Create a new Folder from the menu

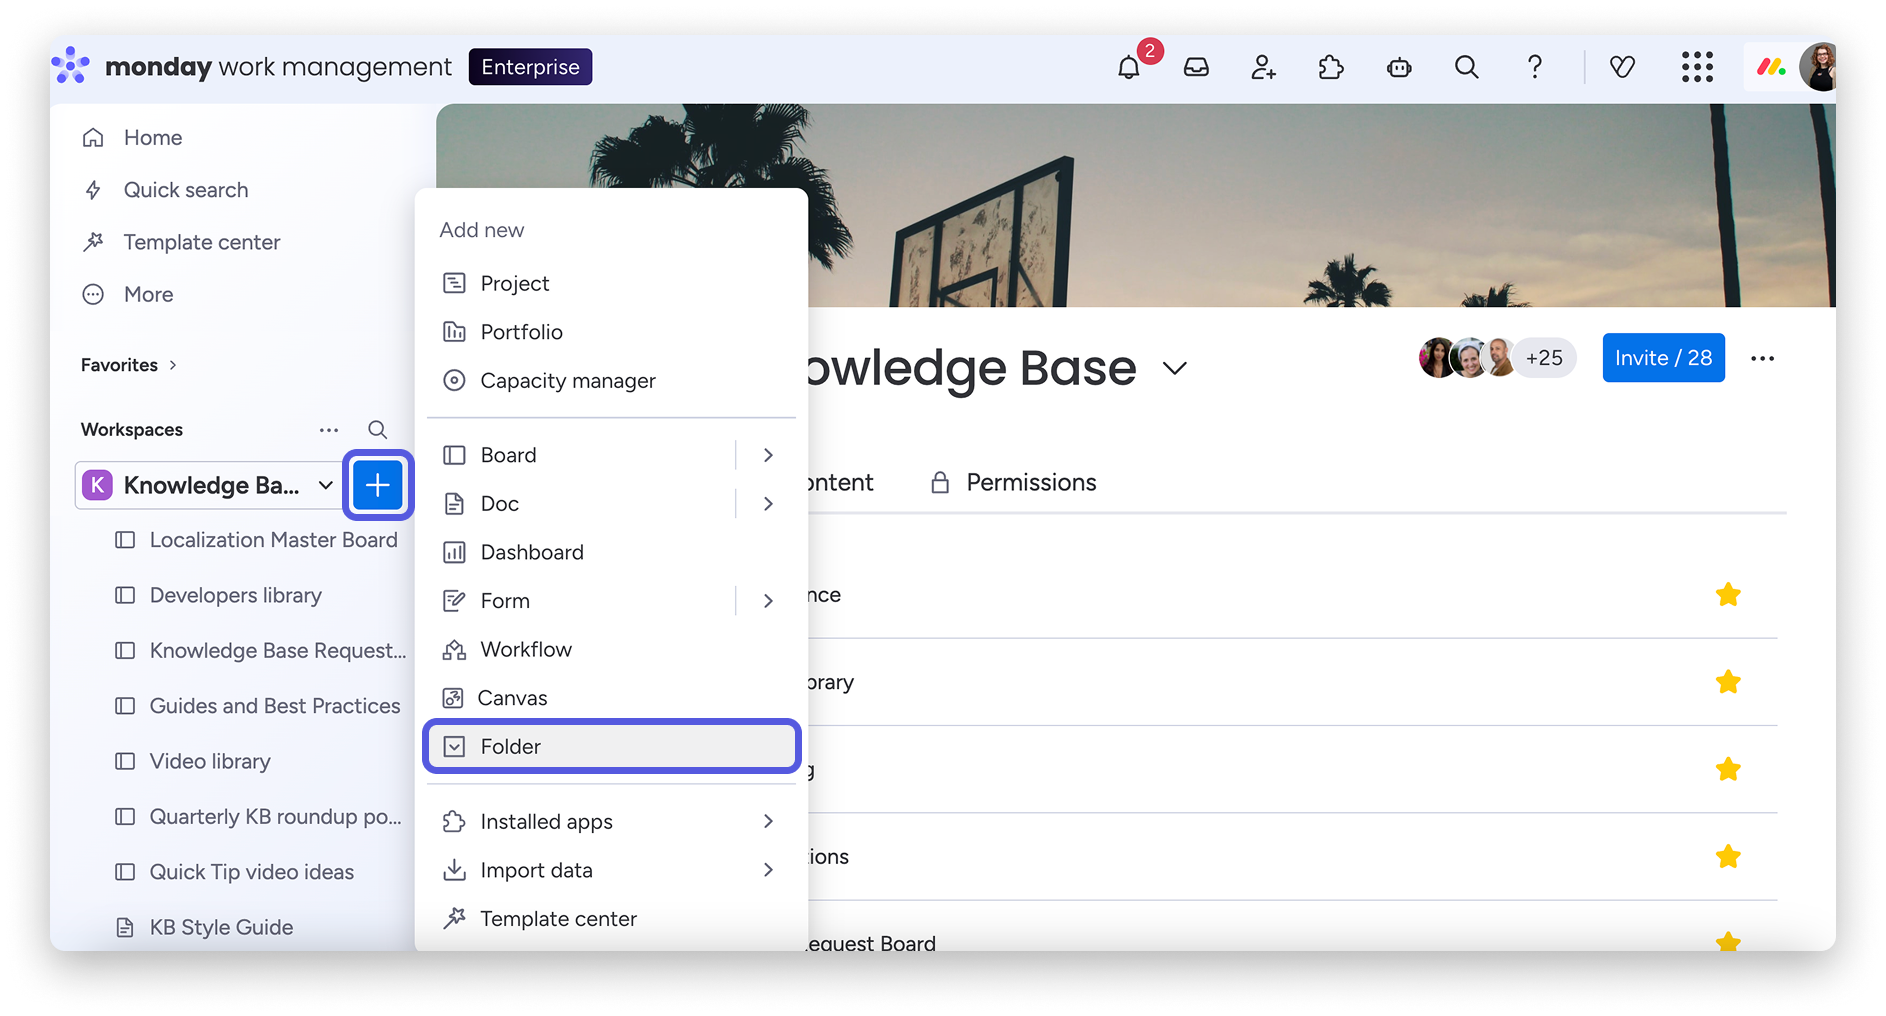611,747
